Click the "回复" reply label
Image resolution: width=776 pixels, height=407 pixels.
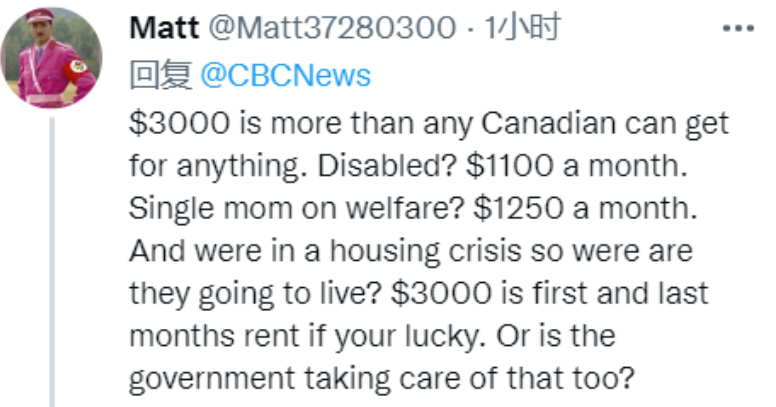coord(162,75)
